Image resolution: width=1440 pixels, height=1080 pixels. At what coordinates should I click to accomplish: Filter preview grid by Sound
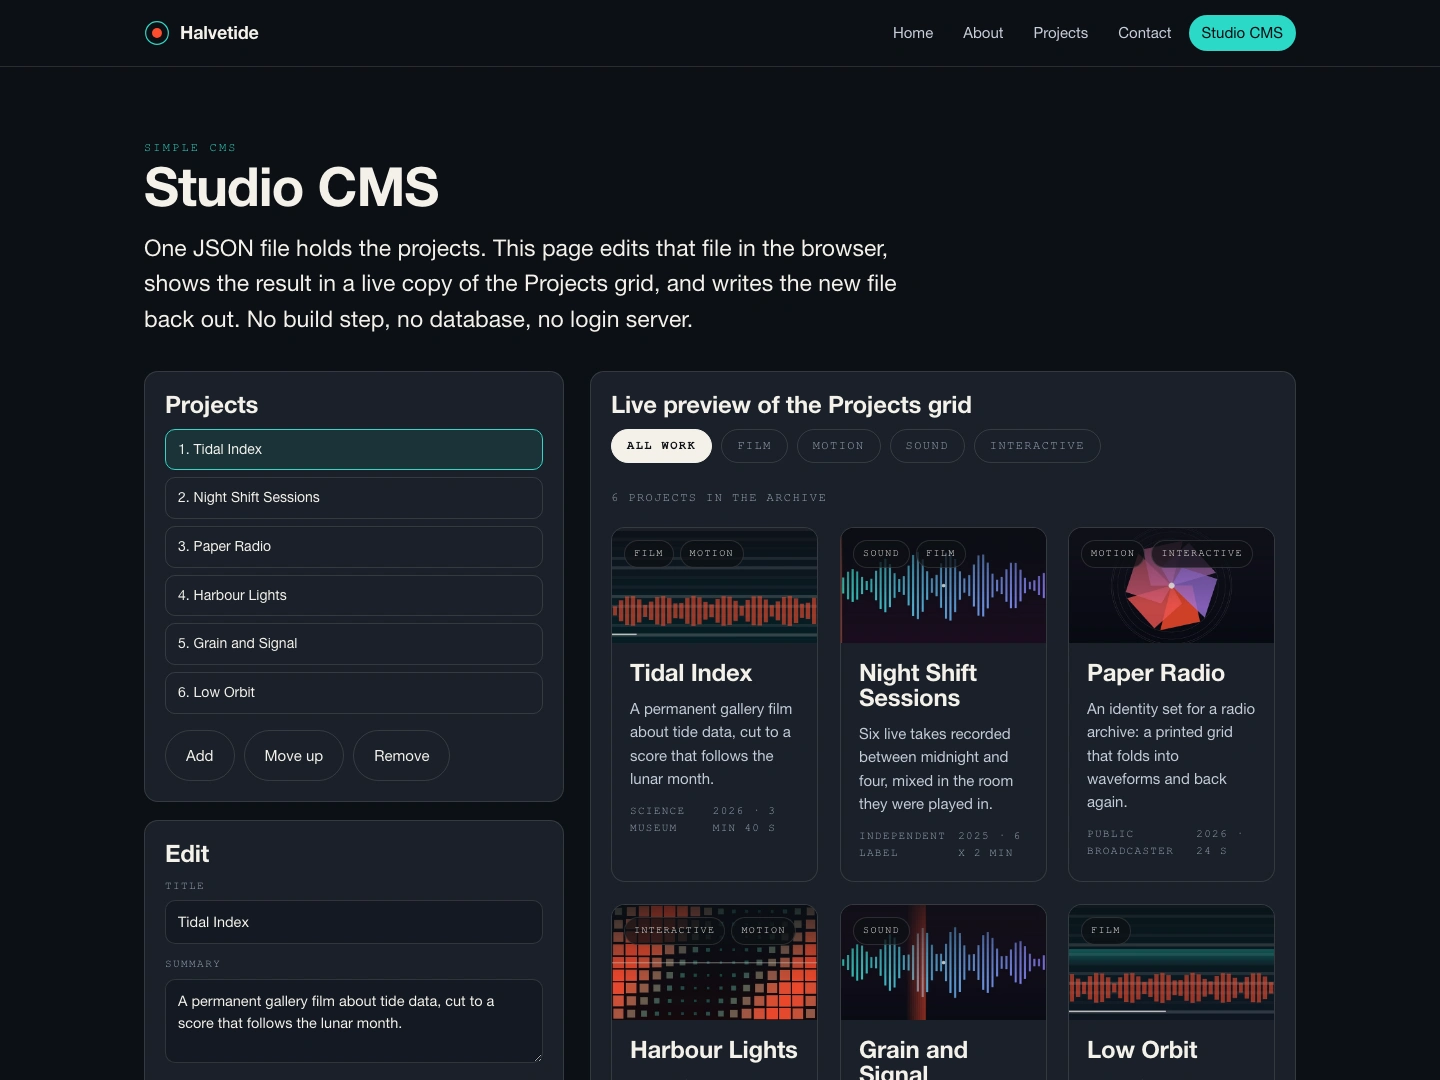click(927, 446)
